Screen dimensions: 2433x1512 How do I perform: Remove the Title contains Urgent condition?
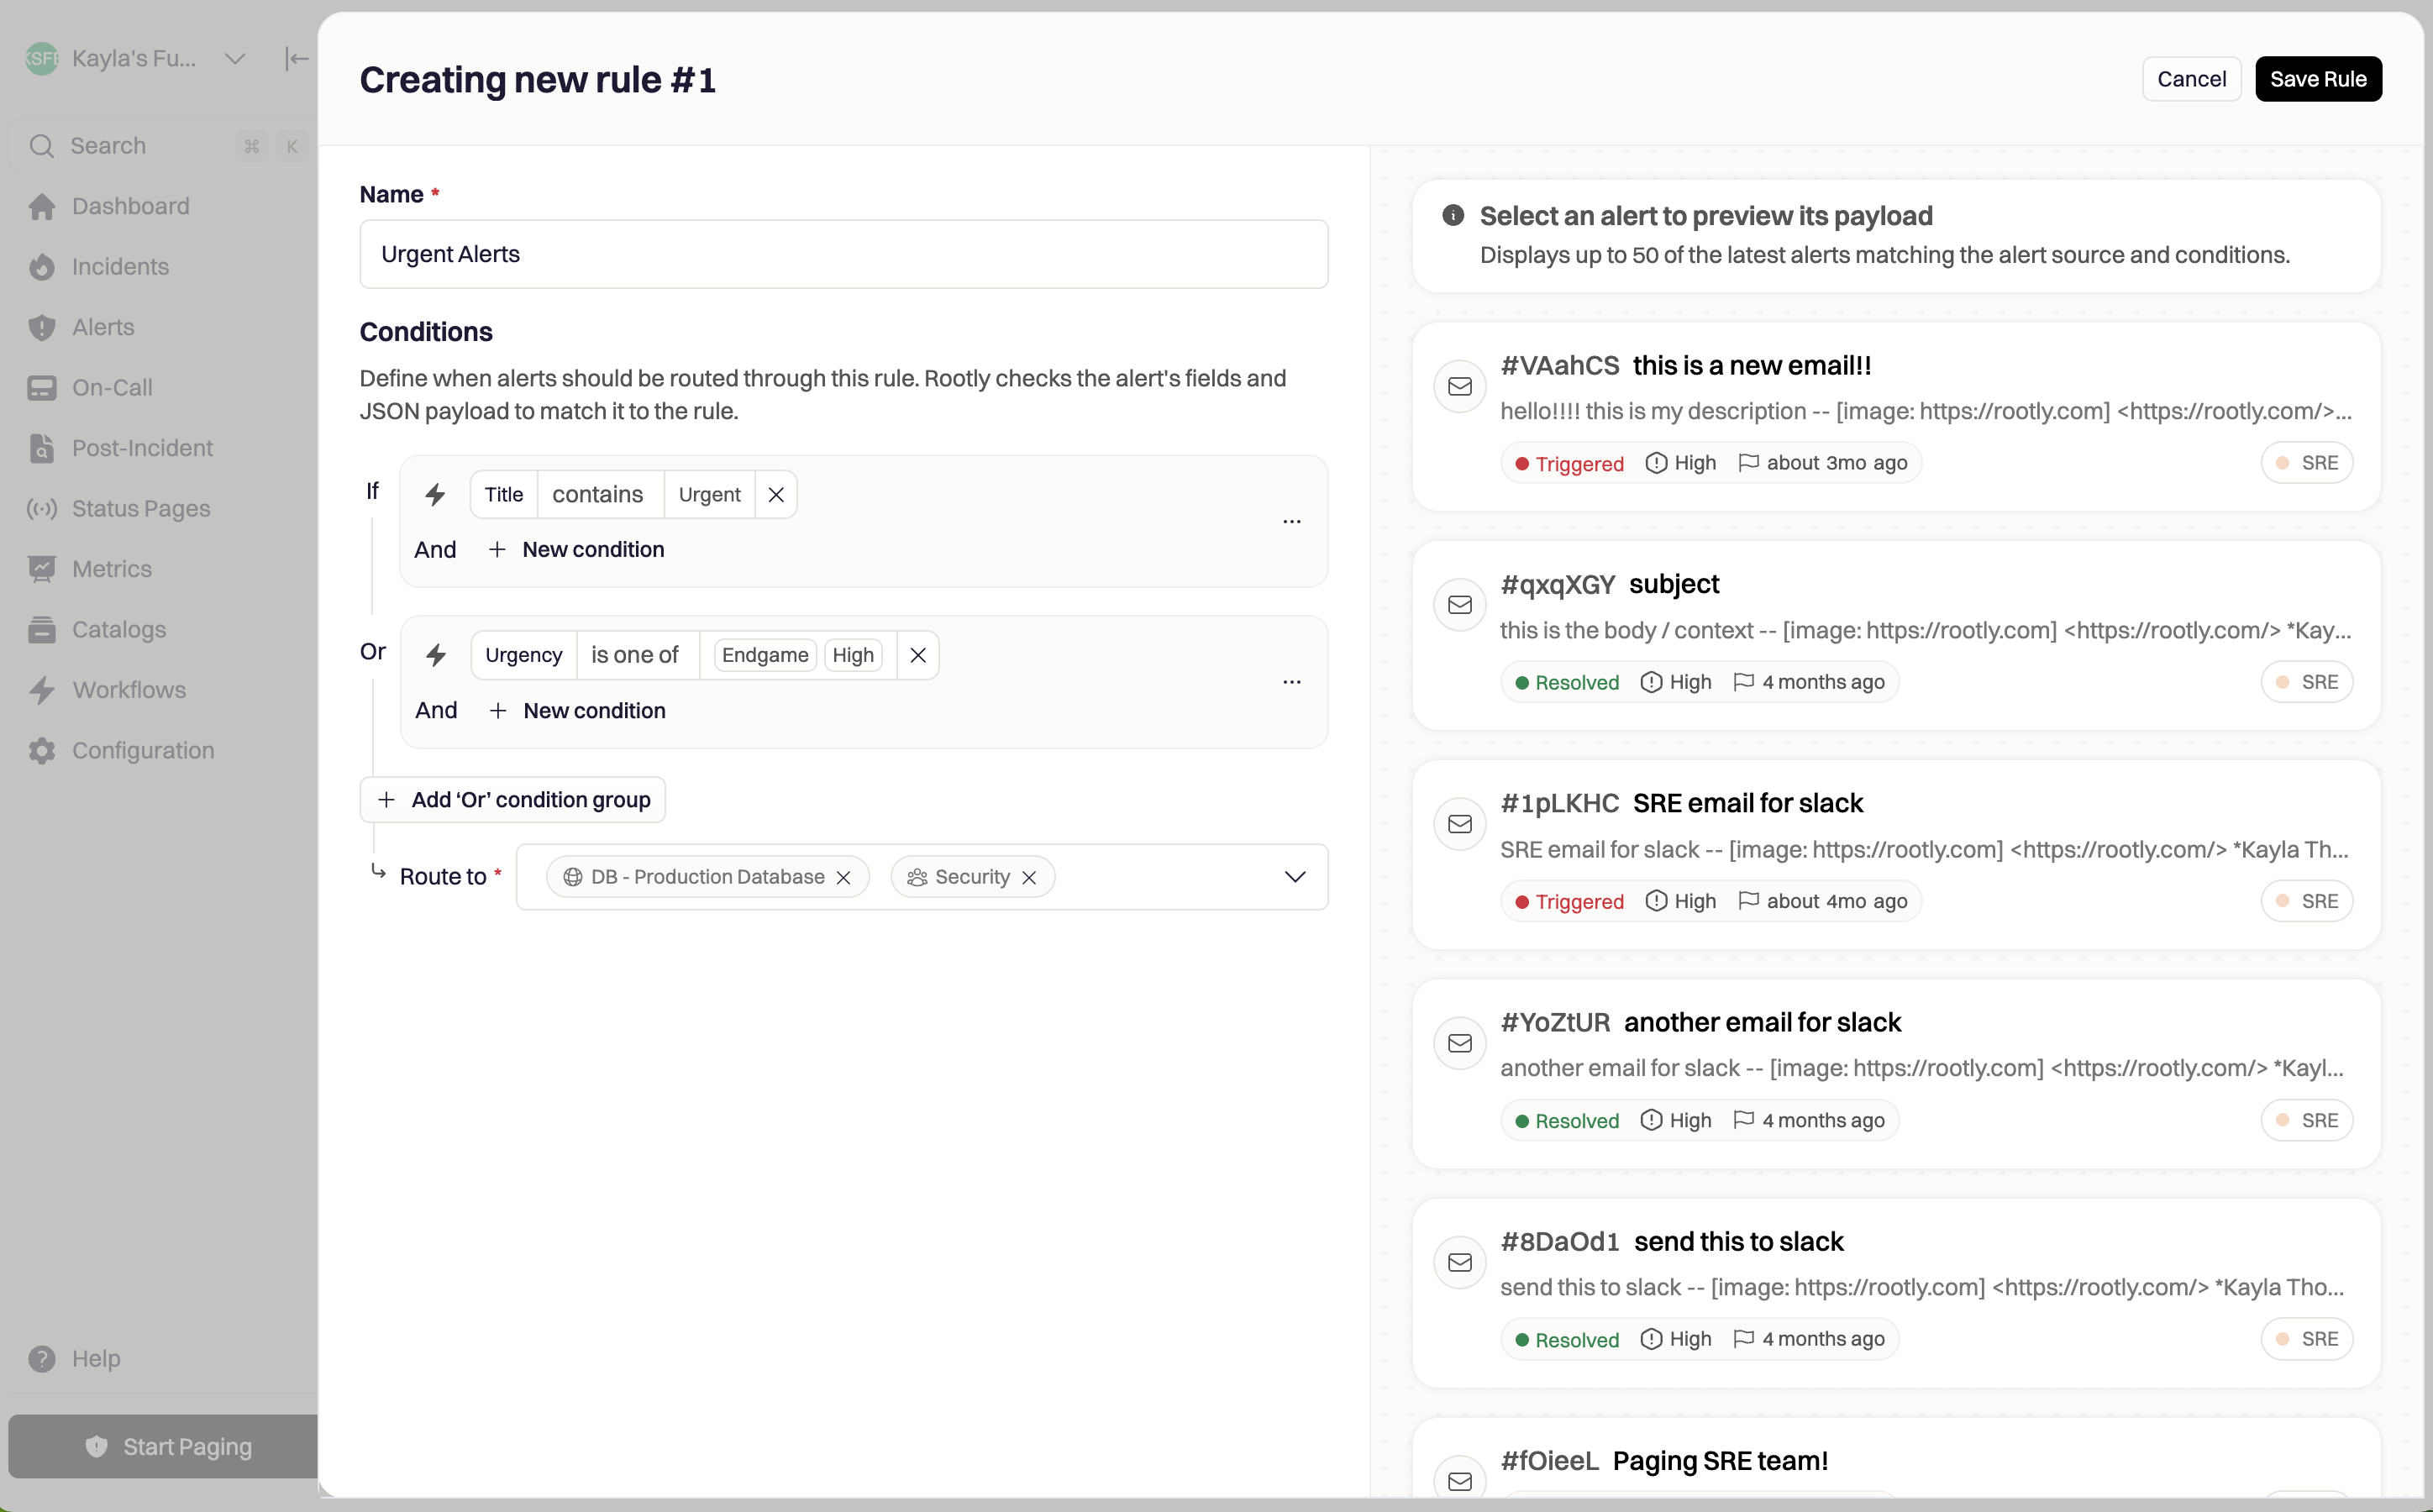[x=775, y=494]
